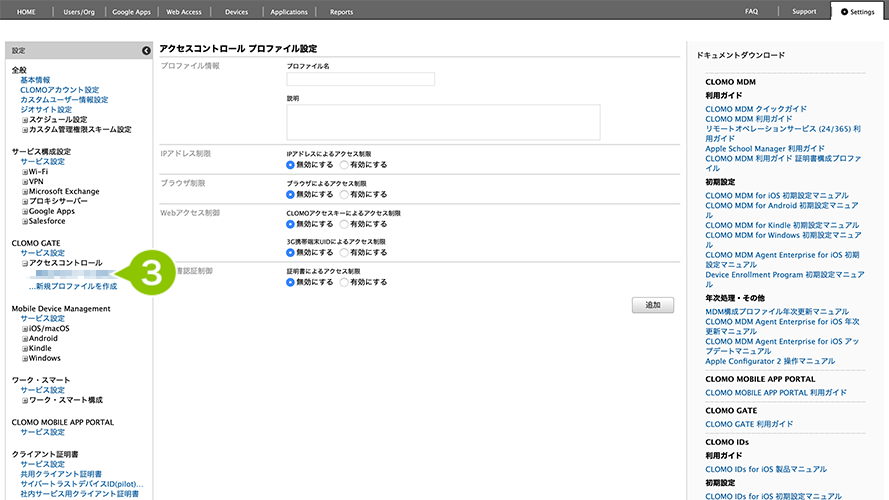Focus the プロファイル名 input field

361,79
